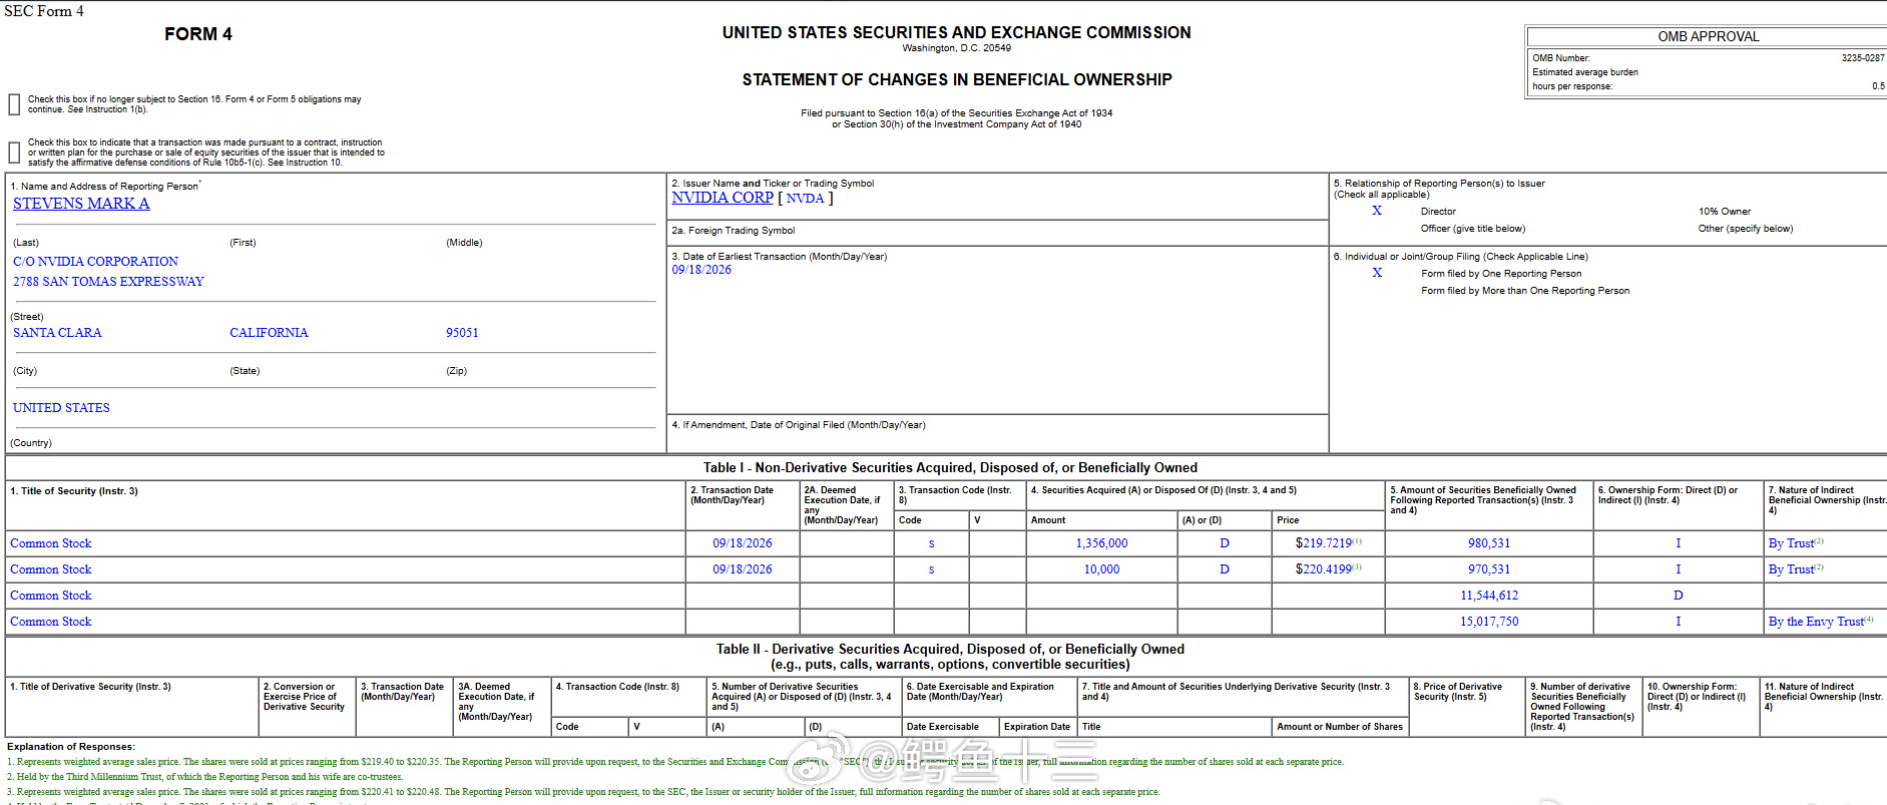
Task: Click transaction code S in the 1,356,000 row
Action: [931, 544]
